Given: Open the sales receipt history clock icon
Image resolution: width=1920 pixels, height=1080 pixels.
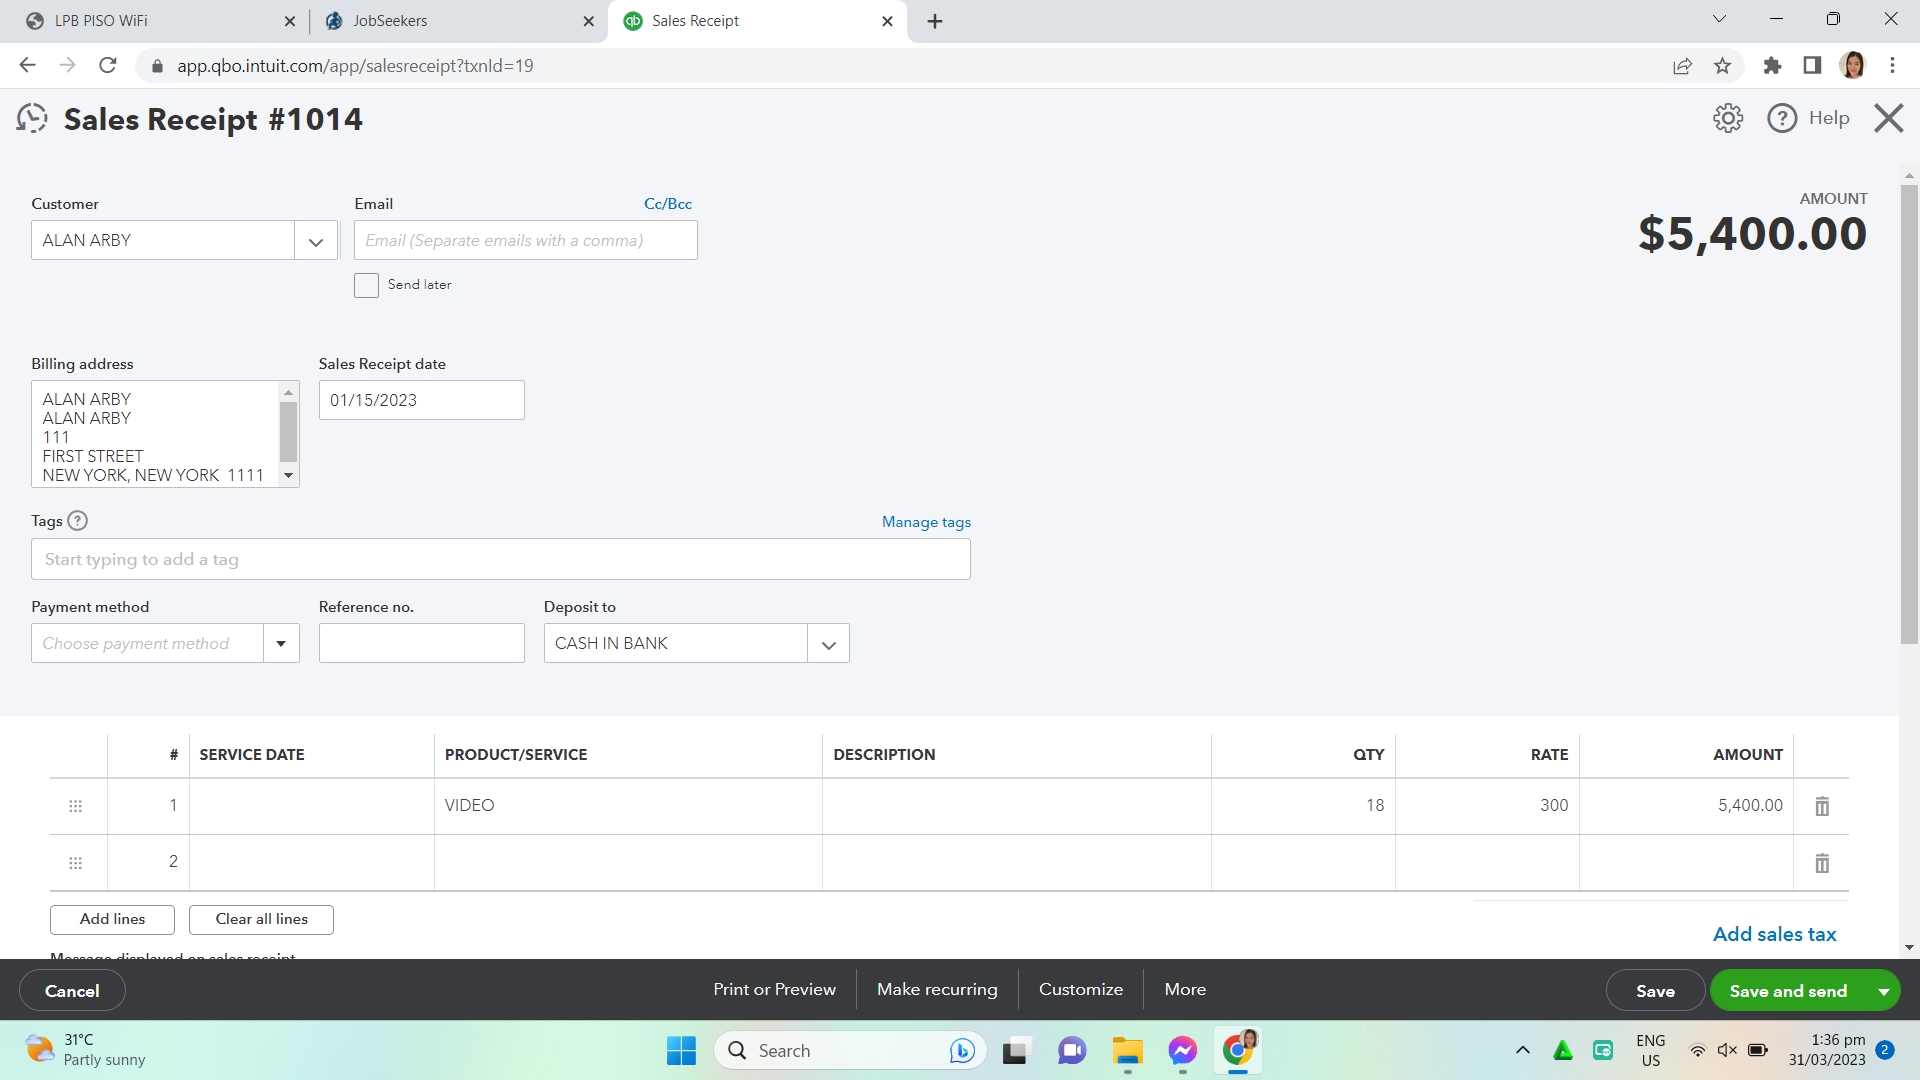Looking at the screenshot, I should (x=32, y=119).
